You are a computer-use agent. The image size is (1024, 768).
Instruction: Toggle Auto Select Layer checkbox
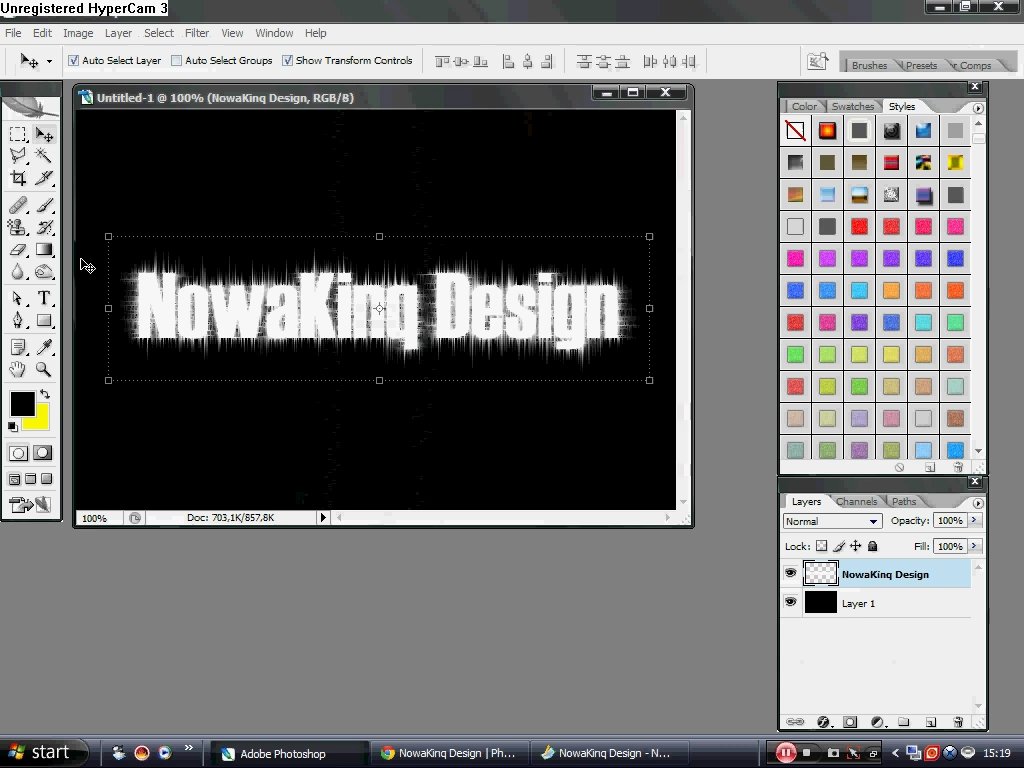coord(73,60)
